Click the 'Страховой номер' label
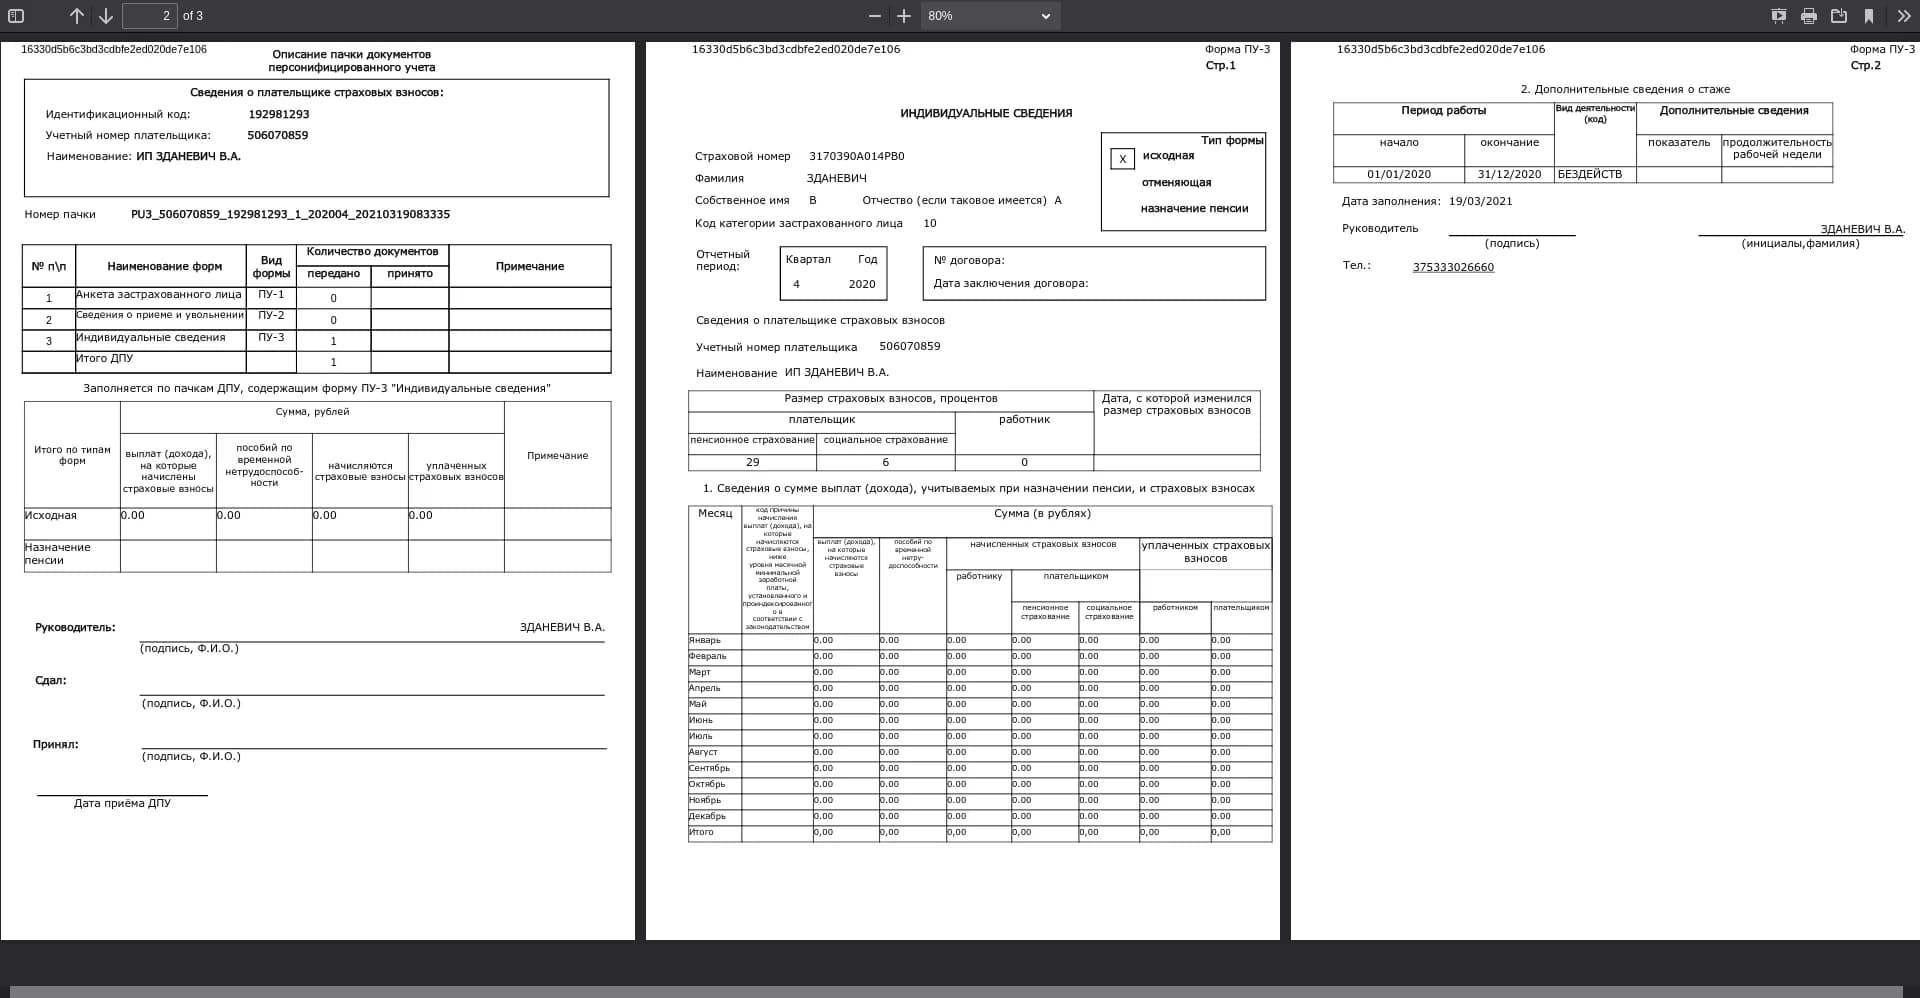Screen dimensions: 1920x998 [x=742, y=156]
